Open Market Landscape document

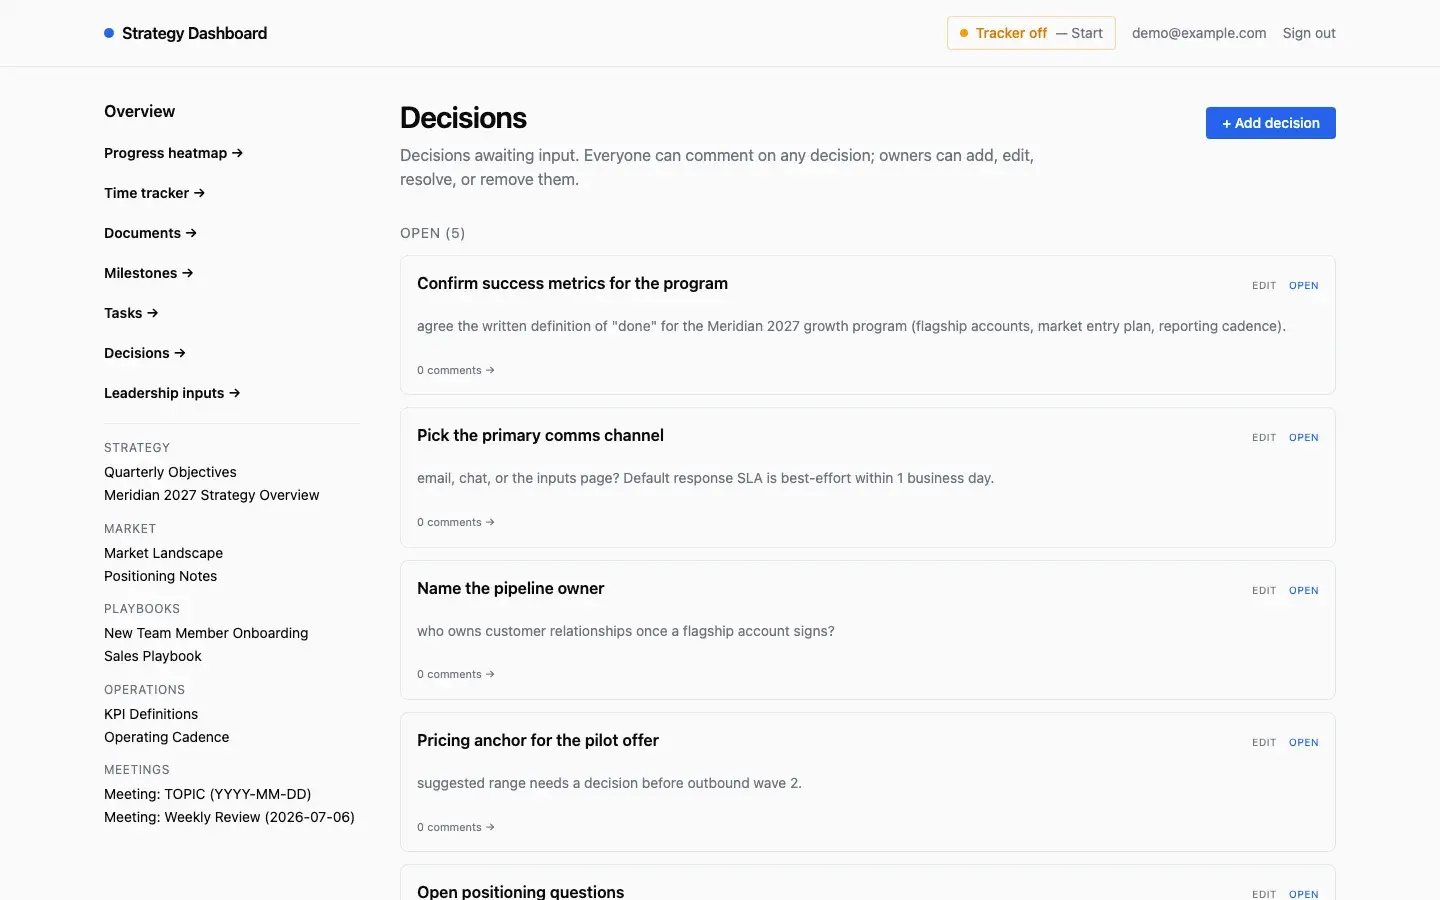tap(163, 553)
